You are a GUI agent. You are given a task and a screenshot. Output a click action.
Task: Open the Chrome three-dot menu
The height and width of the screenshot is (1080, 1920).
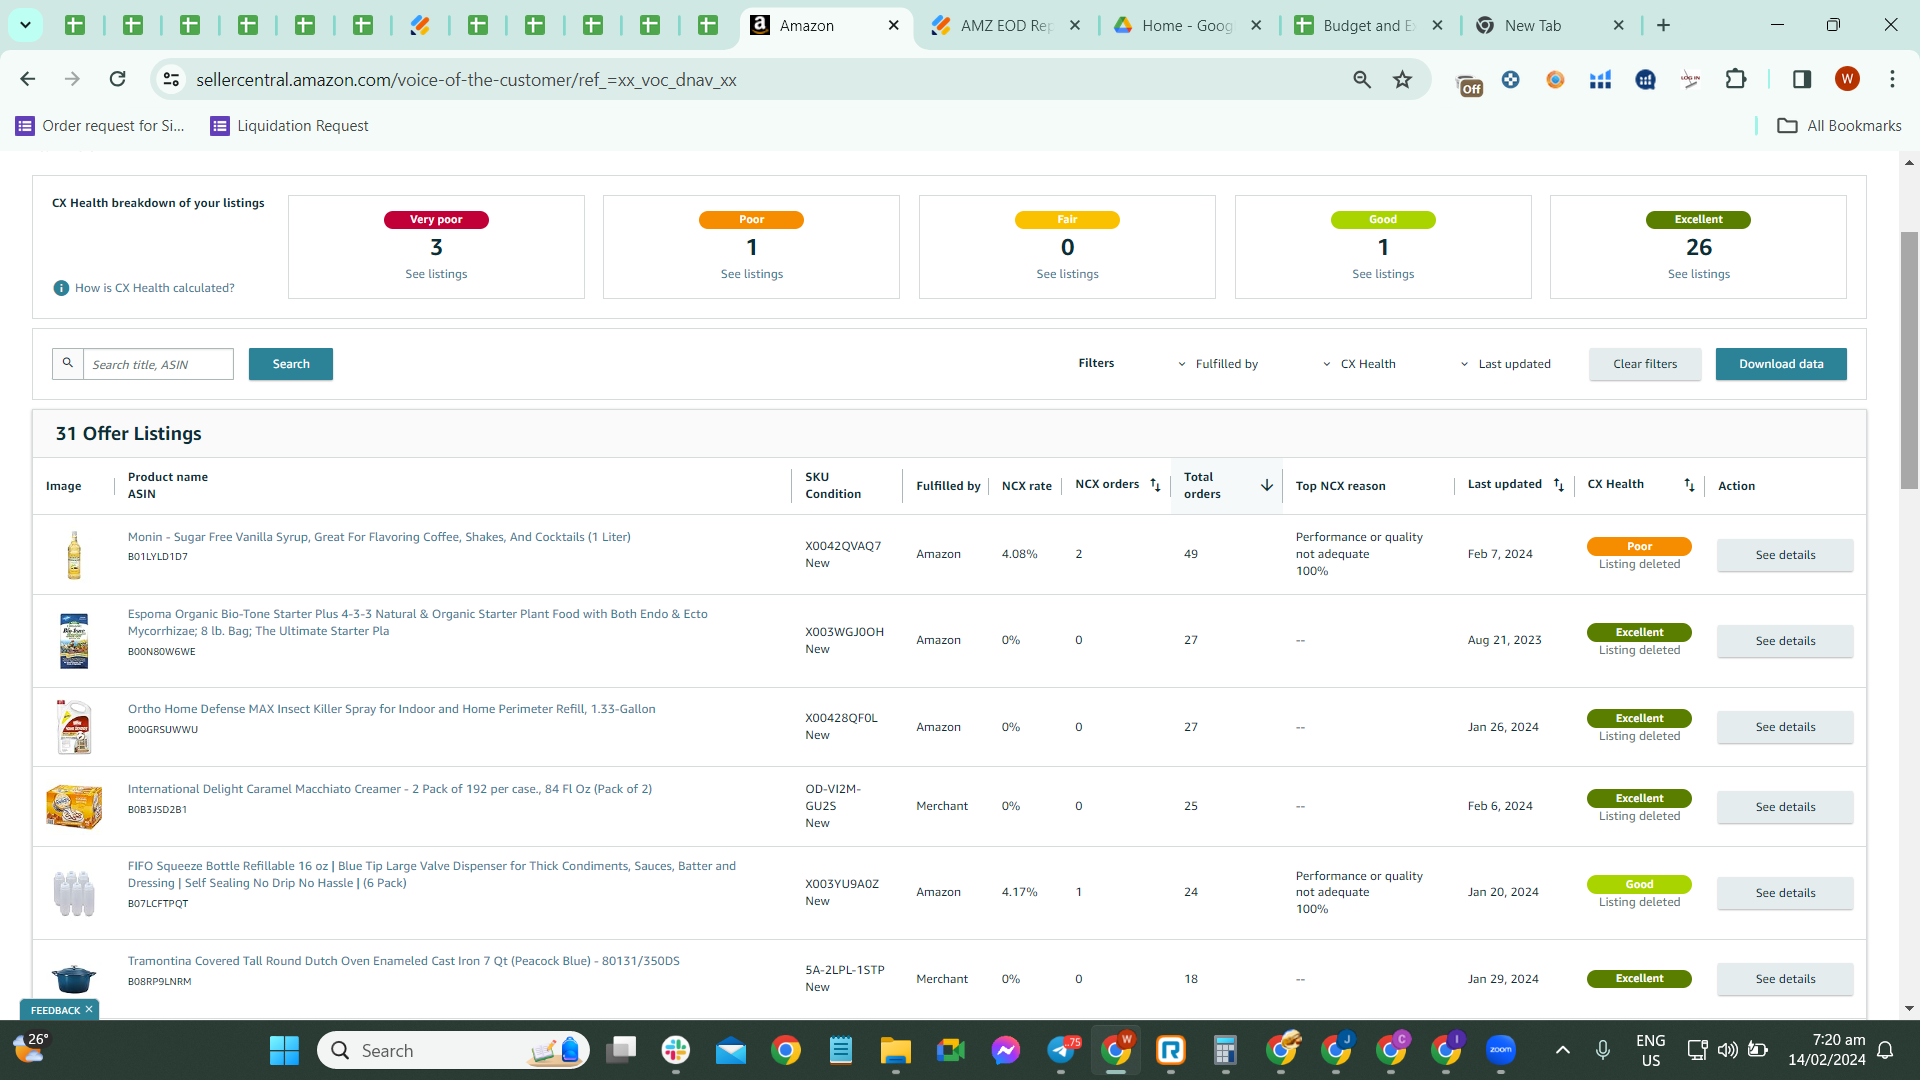pyautogui.click(x=1892, y=79)
